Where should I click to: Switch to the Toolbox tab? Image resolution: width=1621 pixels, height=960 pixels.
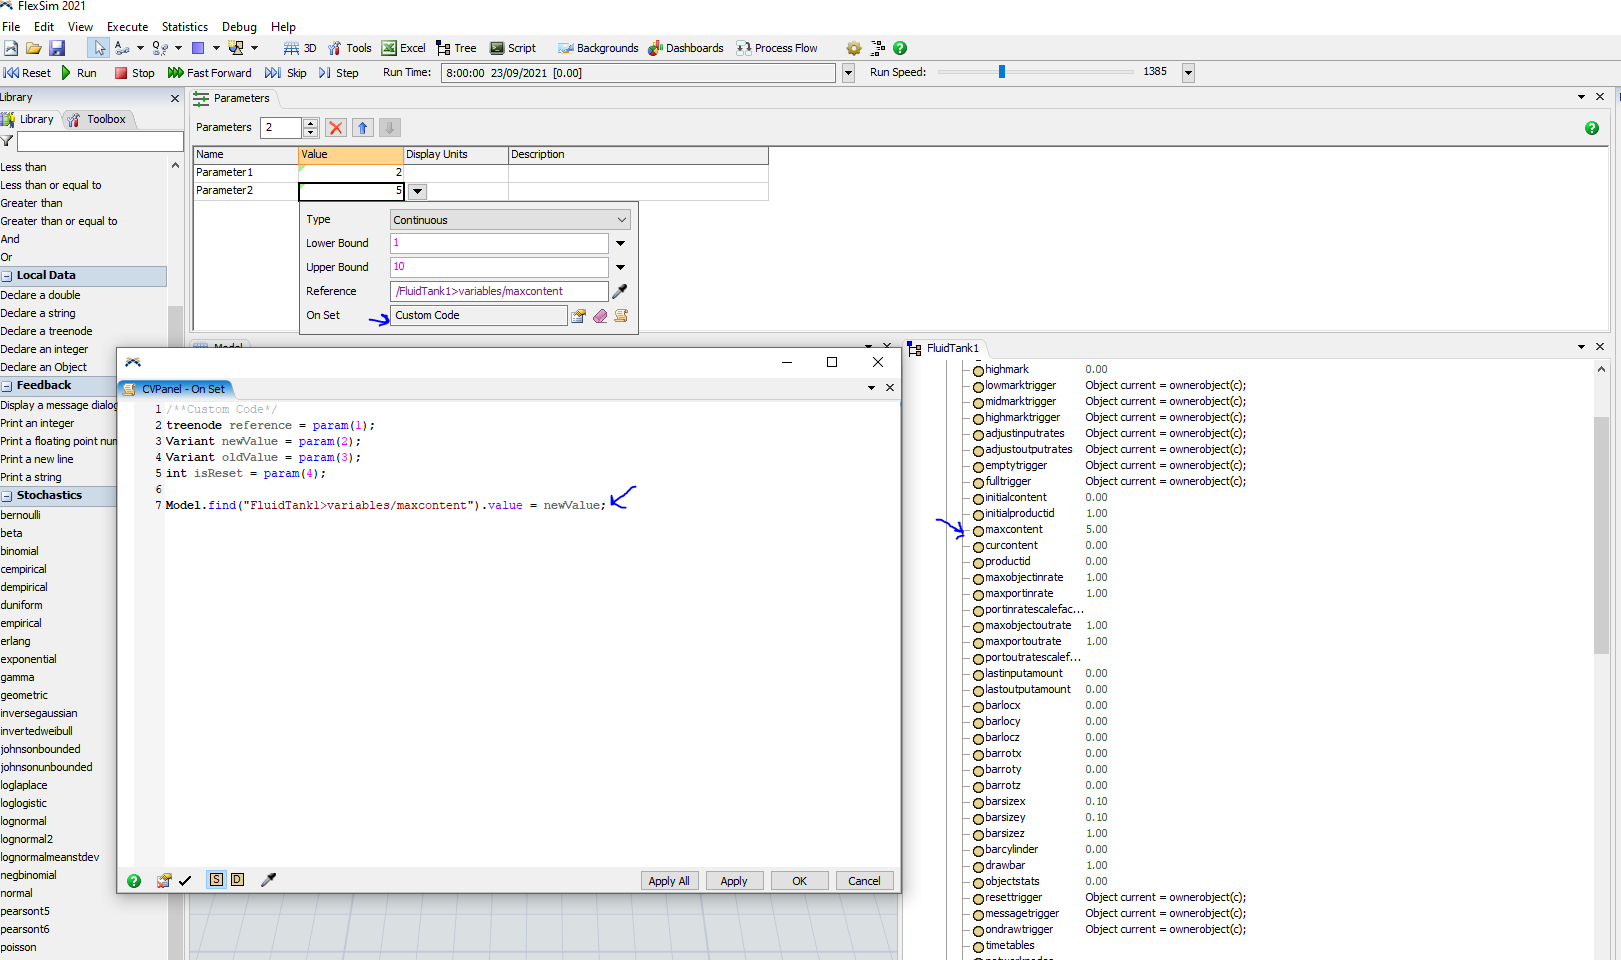98,120
